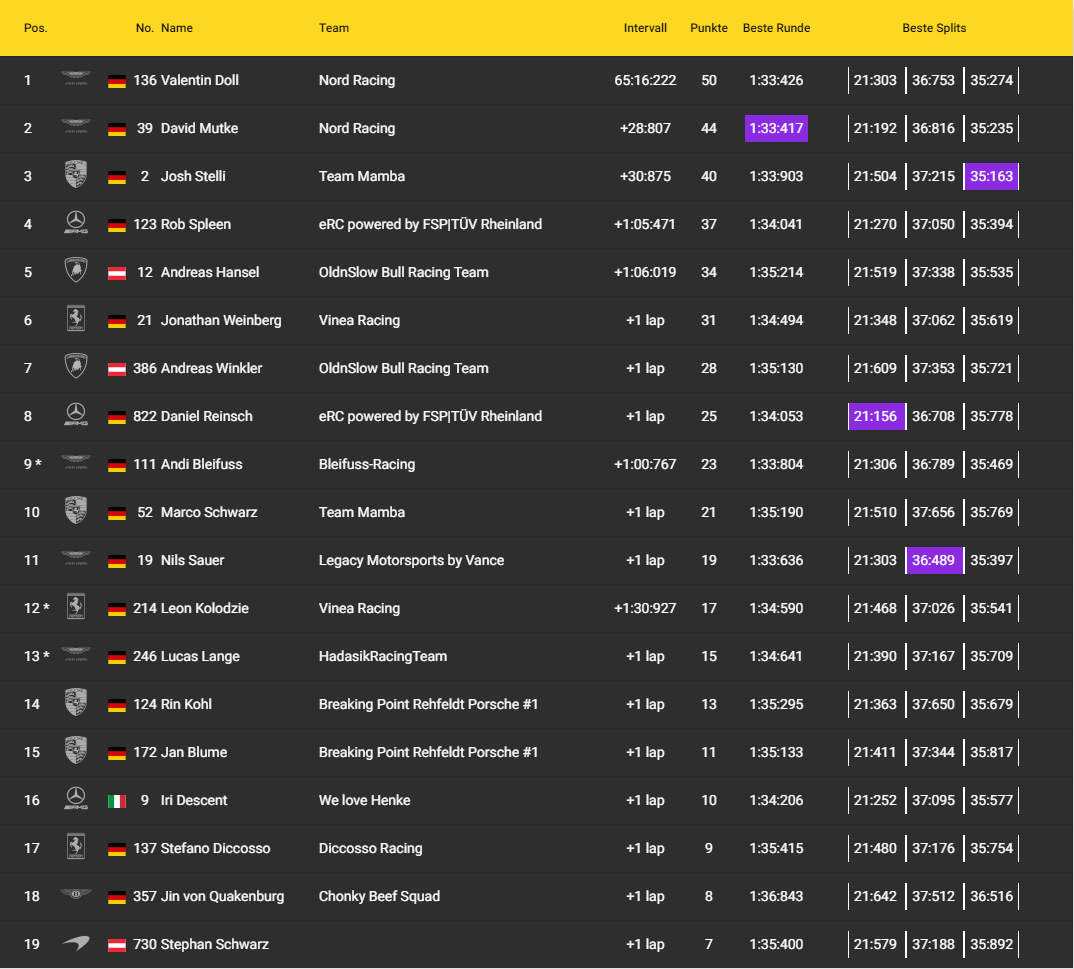The height and width of the screenshot is (969, 1074).
Task: Select the Intervall column header
Action: 645,28
